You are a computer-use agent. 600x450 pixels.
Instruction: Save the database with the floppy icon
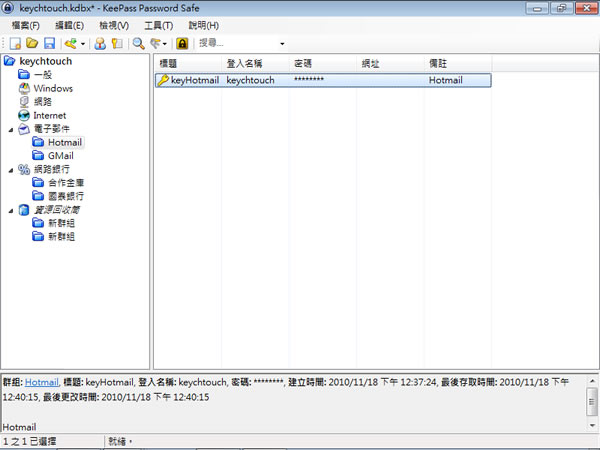[48, 44]
